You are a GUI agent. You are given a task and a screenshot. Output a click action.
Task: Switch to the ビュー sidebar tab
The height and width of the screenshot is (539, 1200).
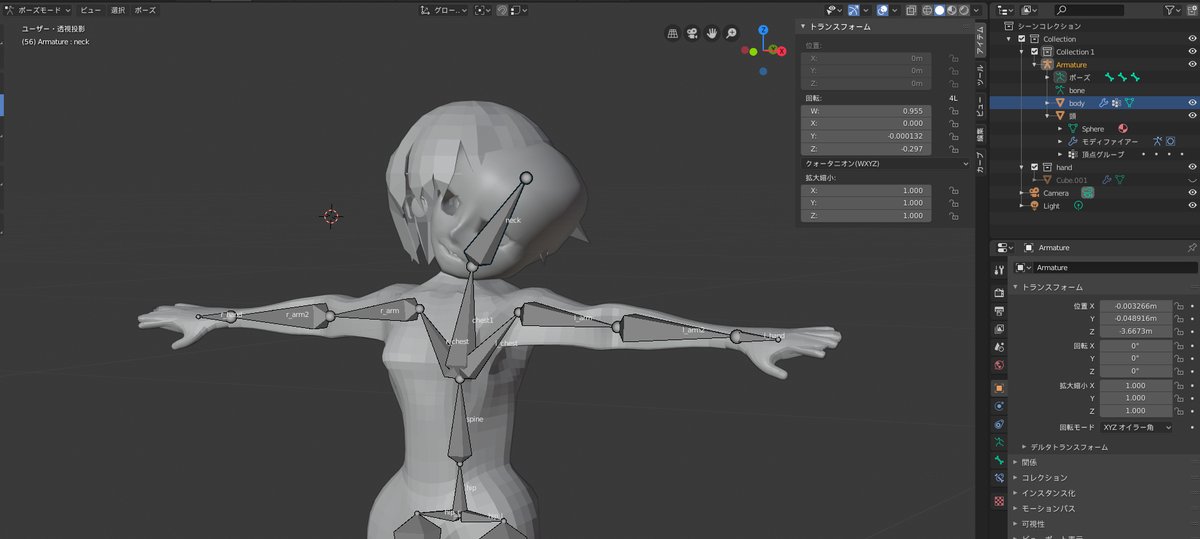point(980,108)
